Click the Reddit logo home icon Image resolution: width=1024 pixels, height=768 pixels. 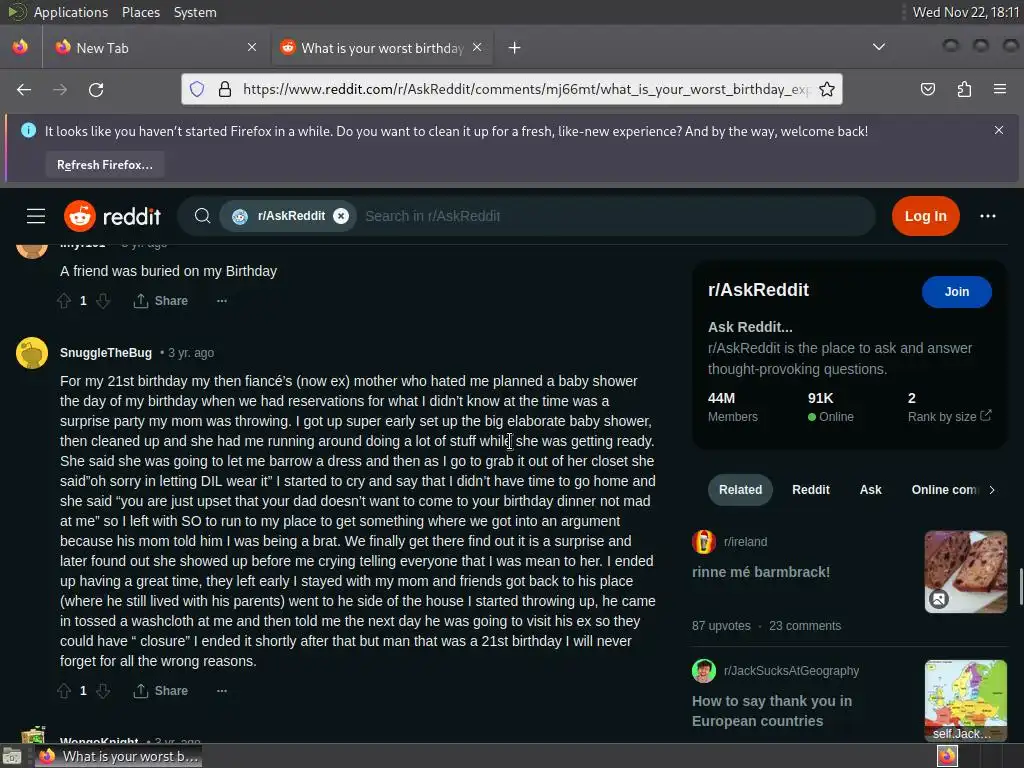click(112, 216)
